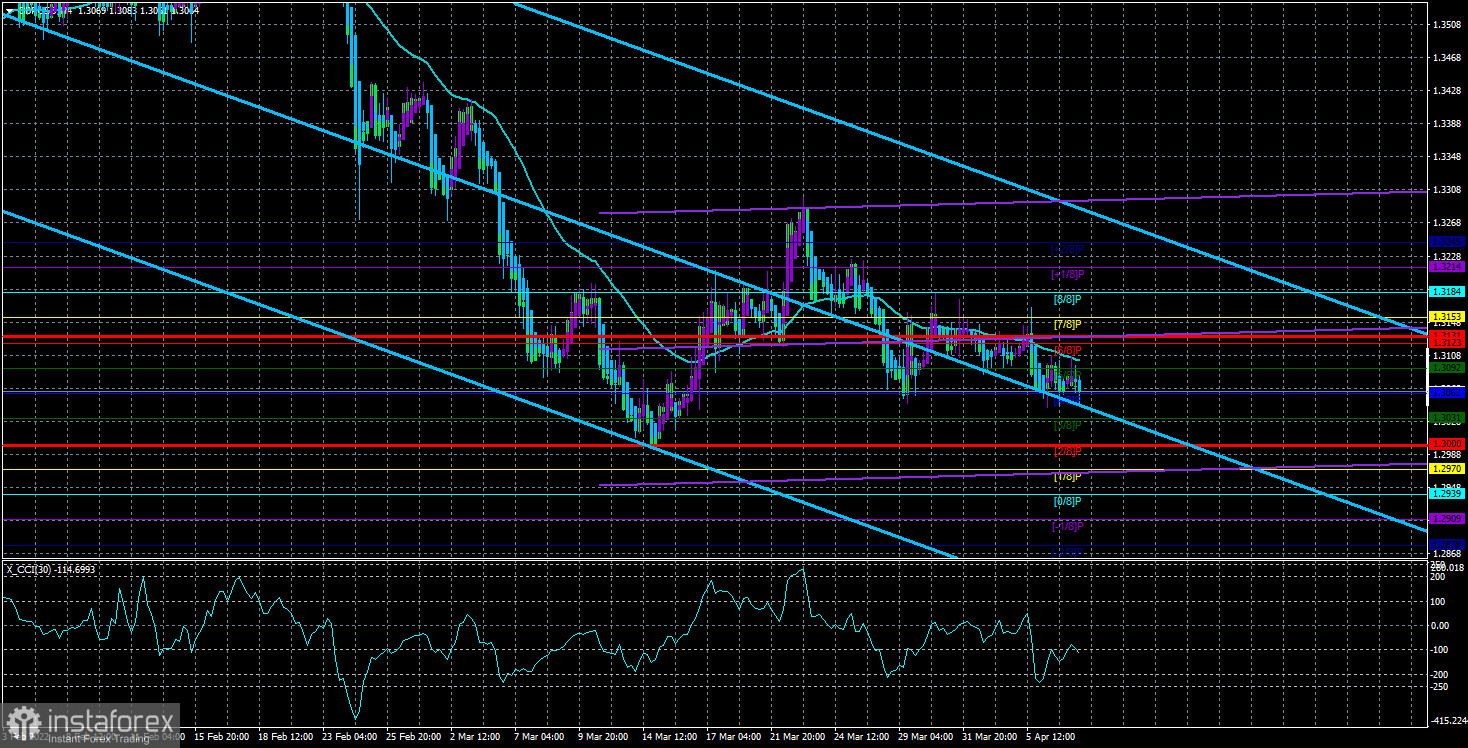Click the 1.3031 green price label
The height and width of the screenshot is (748, 1468).
(x=1447, y=418)
